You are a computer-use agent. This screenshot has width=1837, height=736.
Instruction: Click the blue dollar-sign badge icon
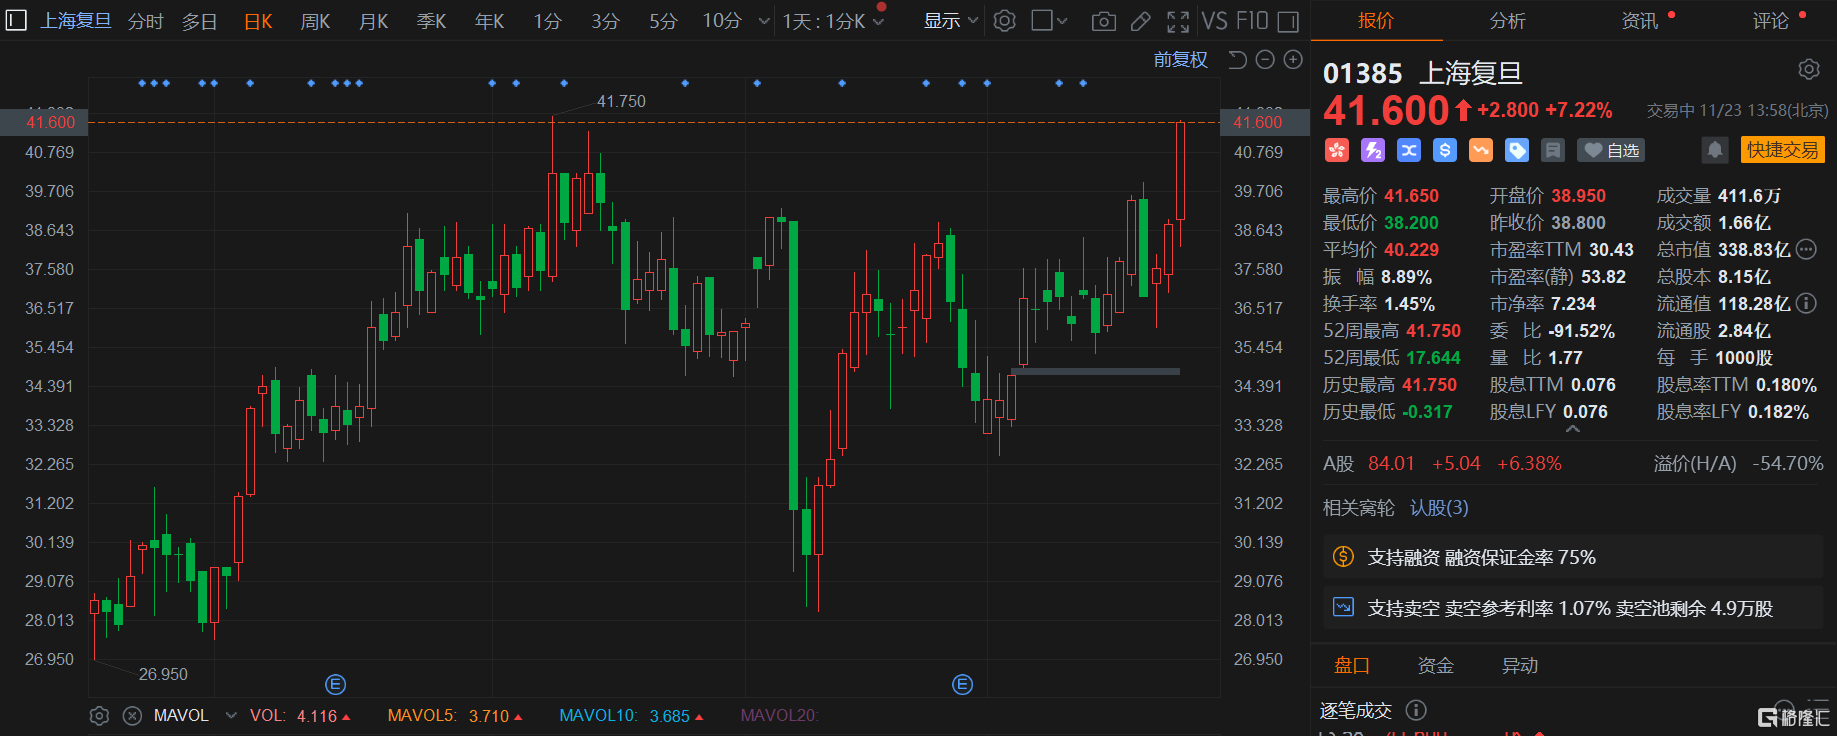(1445, 150)
